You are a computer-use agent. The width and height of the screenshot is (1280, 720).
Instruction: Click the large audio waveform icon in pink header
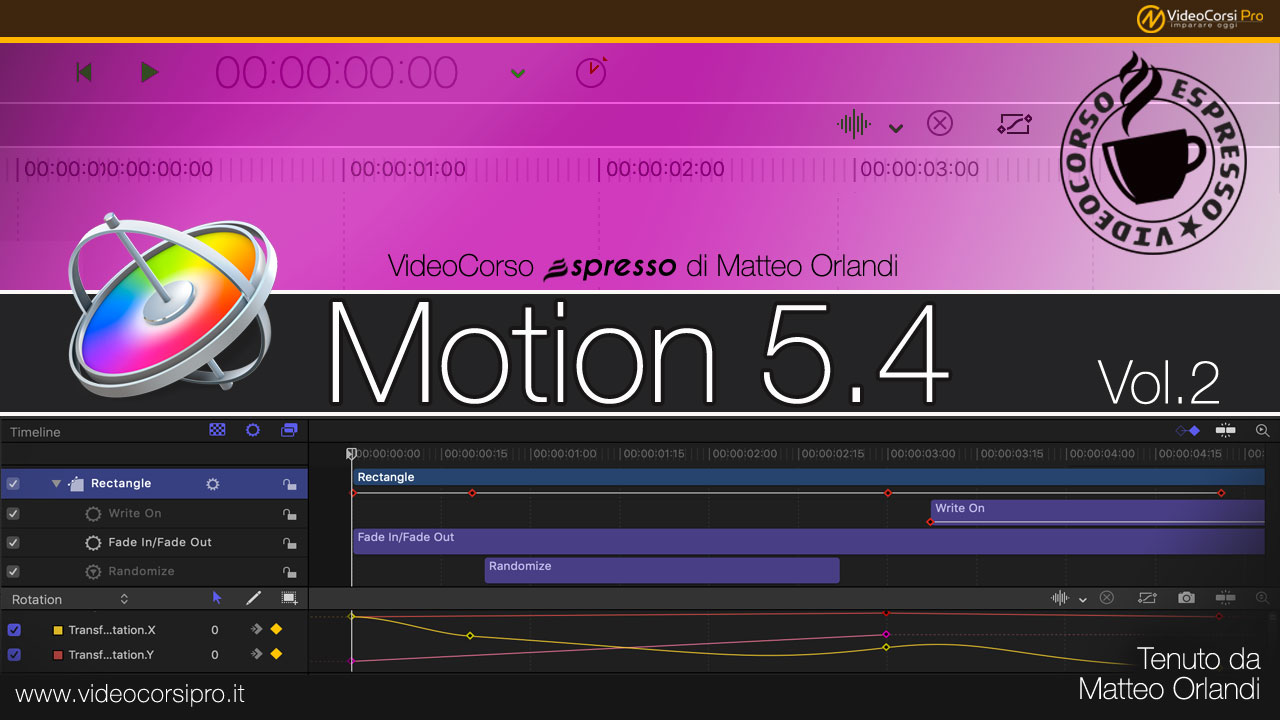coord(854,124)
